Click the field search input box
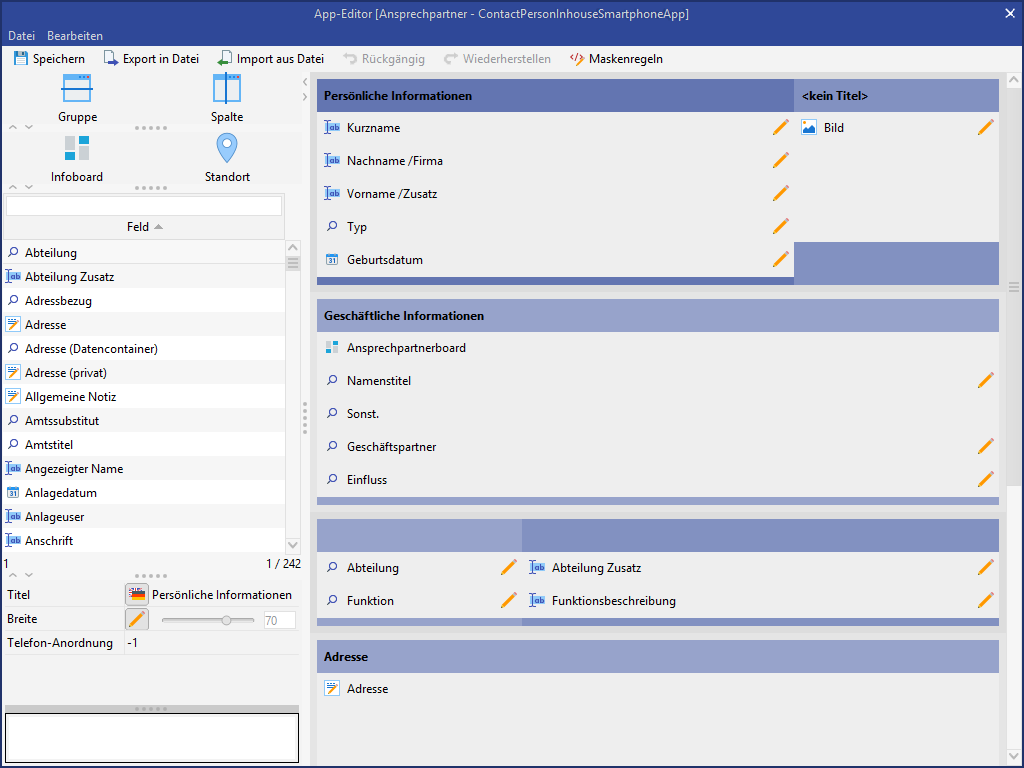Viewport: 1024px width, 768px height. coord(144,206)
